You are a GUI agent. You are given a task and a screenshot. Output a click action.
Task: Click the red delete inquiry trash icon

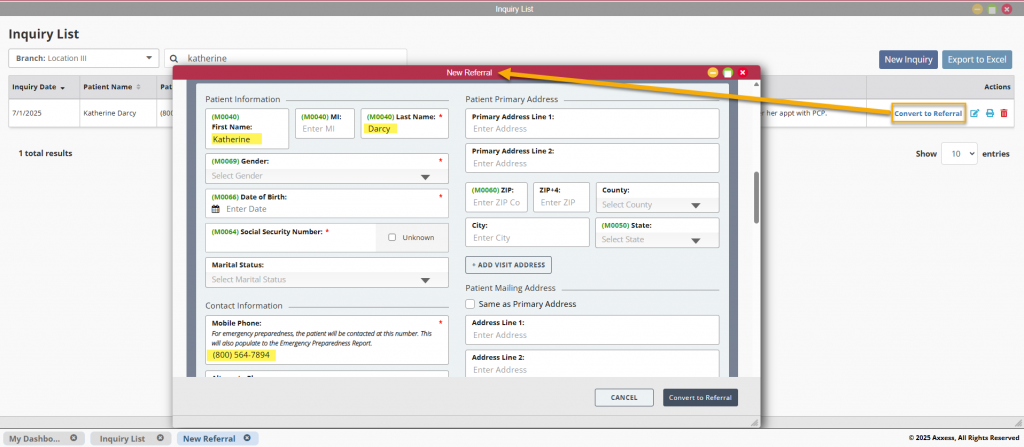click(x=1004, y=114)
